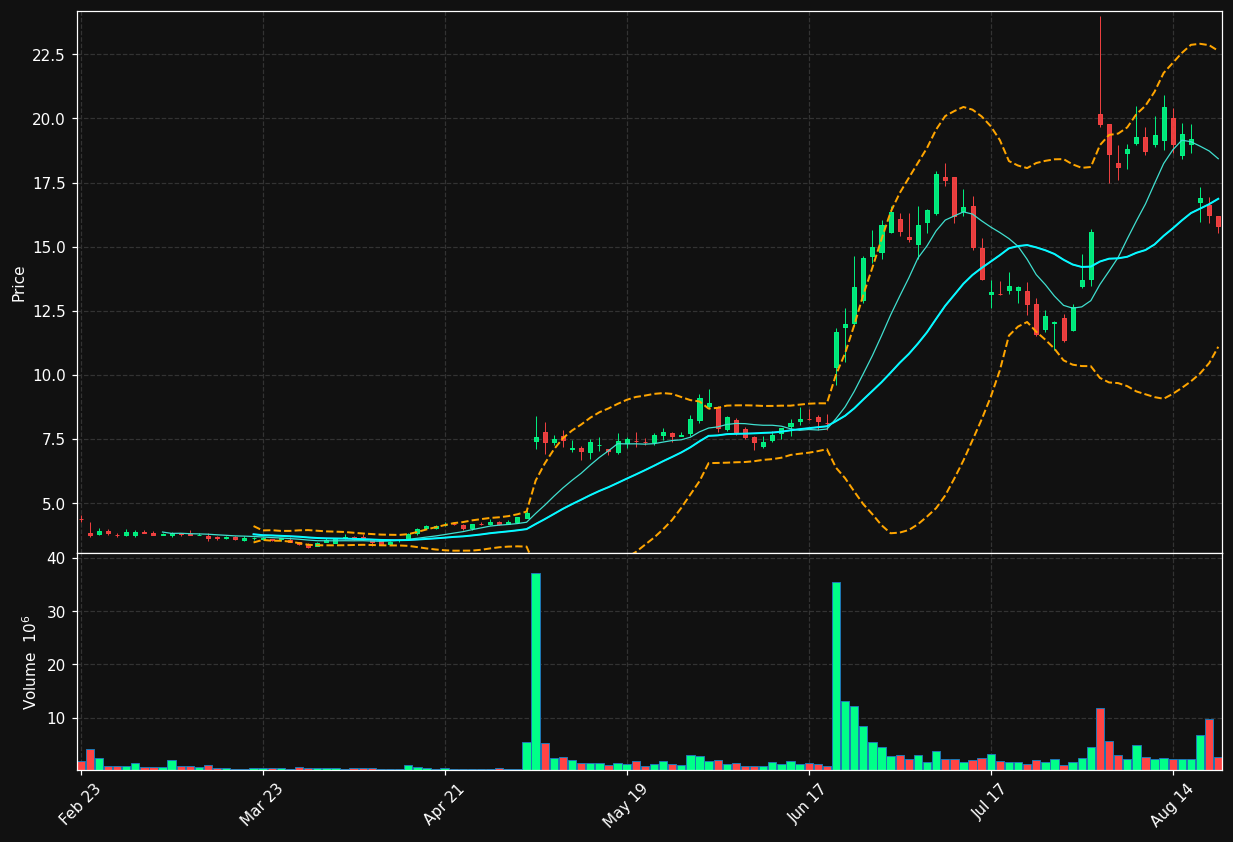This screenshot has height=842, width=1233.
Task: Click the 7.5 price axis label
Action: tap(52, 439)
